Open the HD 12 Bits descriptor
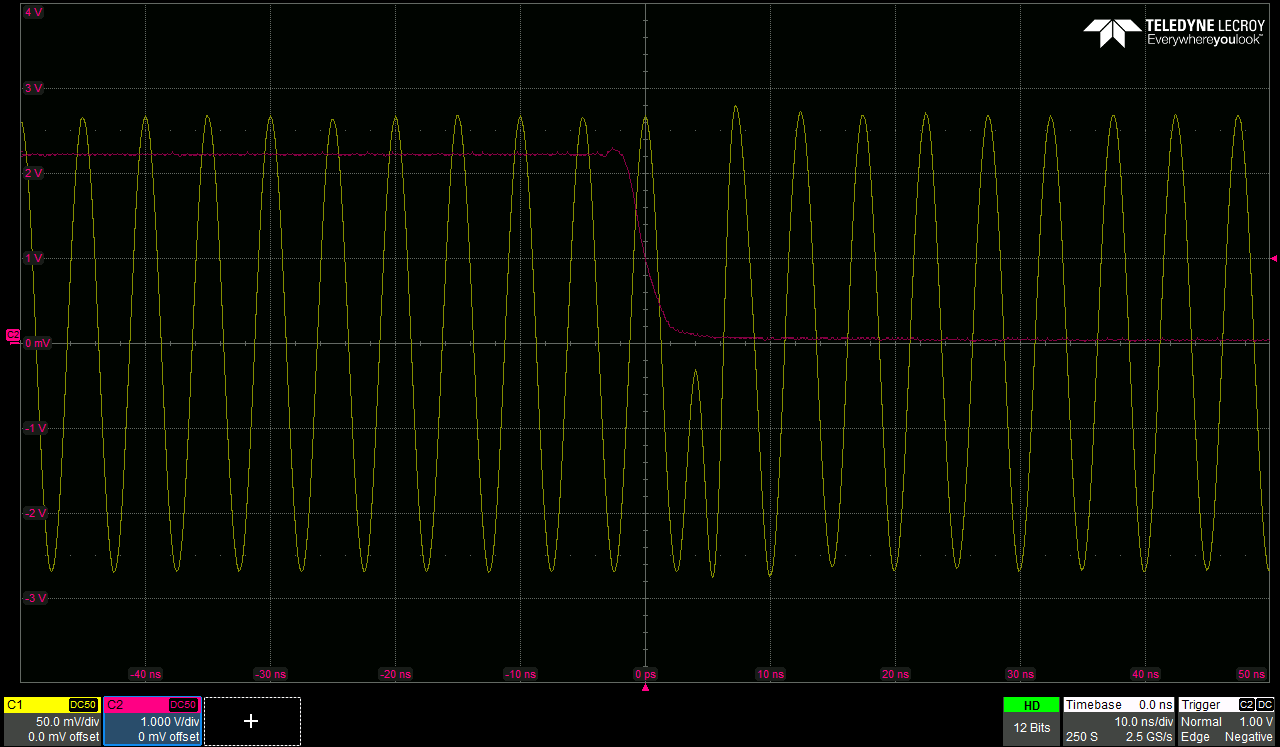 pos(1031,721)
